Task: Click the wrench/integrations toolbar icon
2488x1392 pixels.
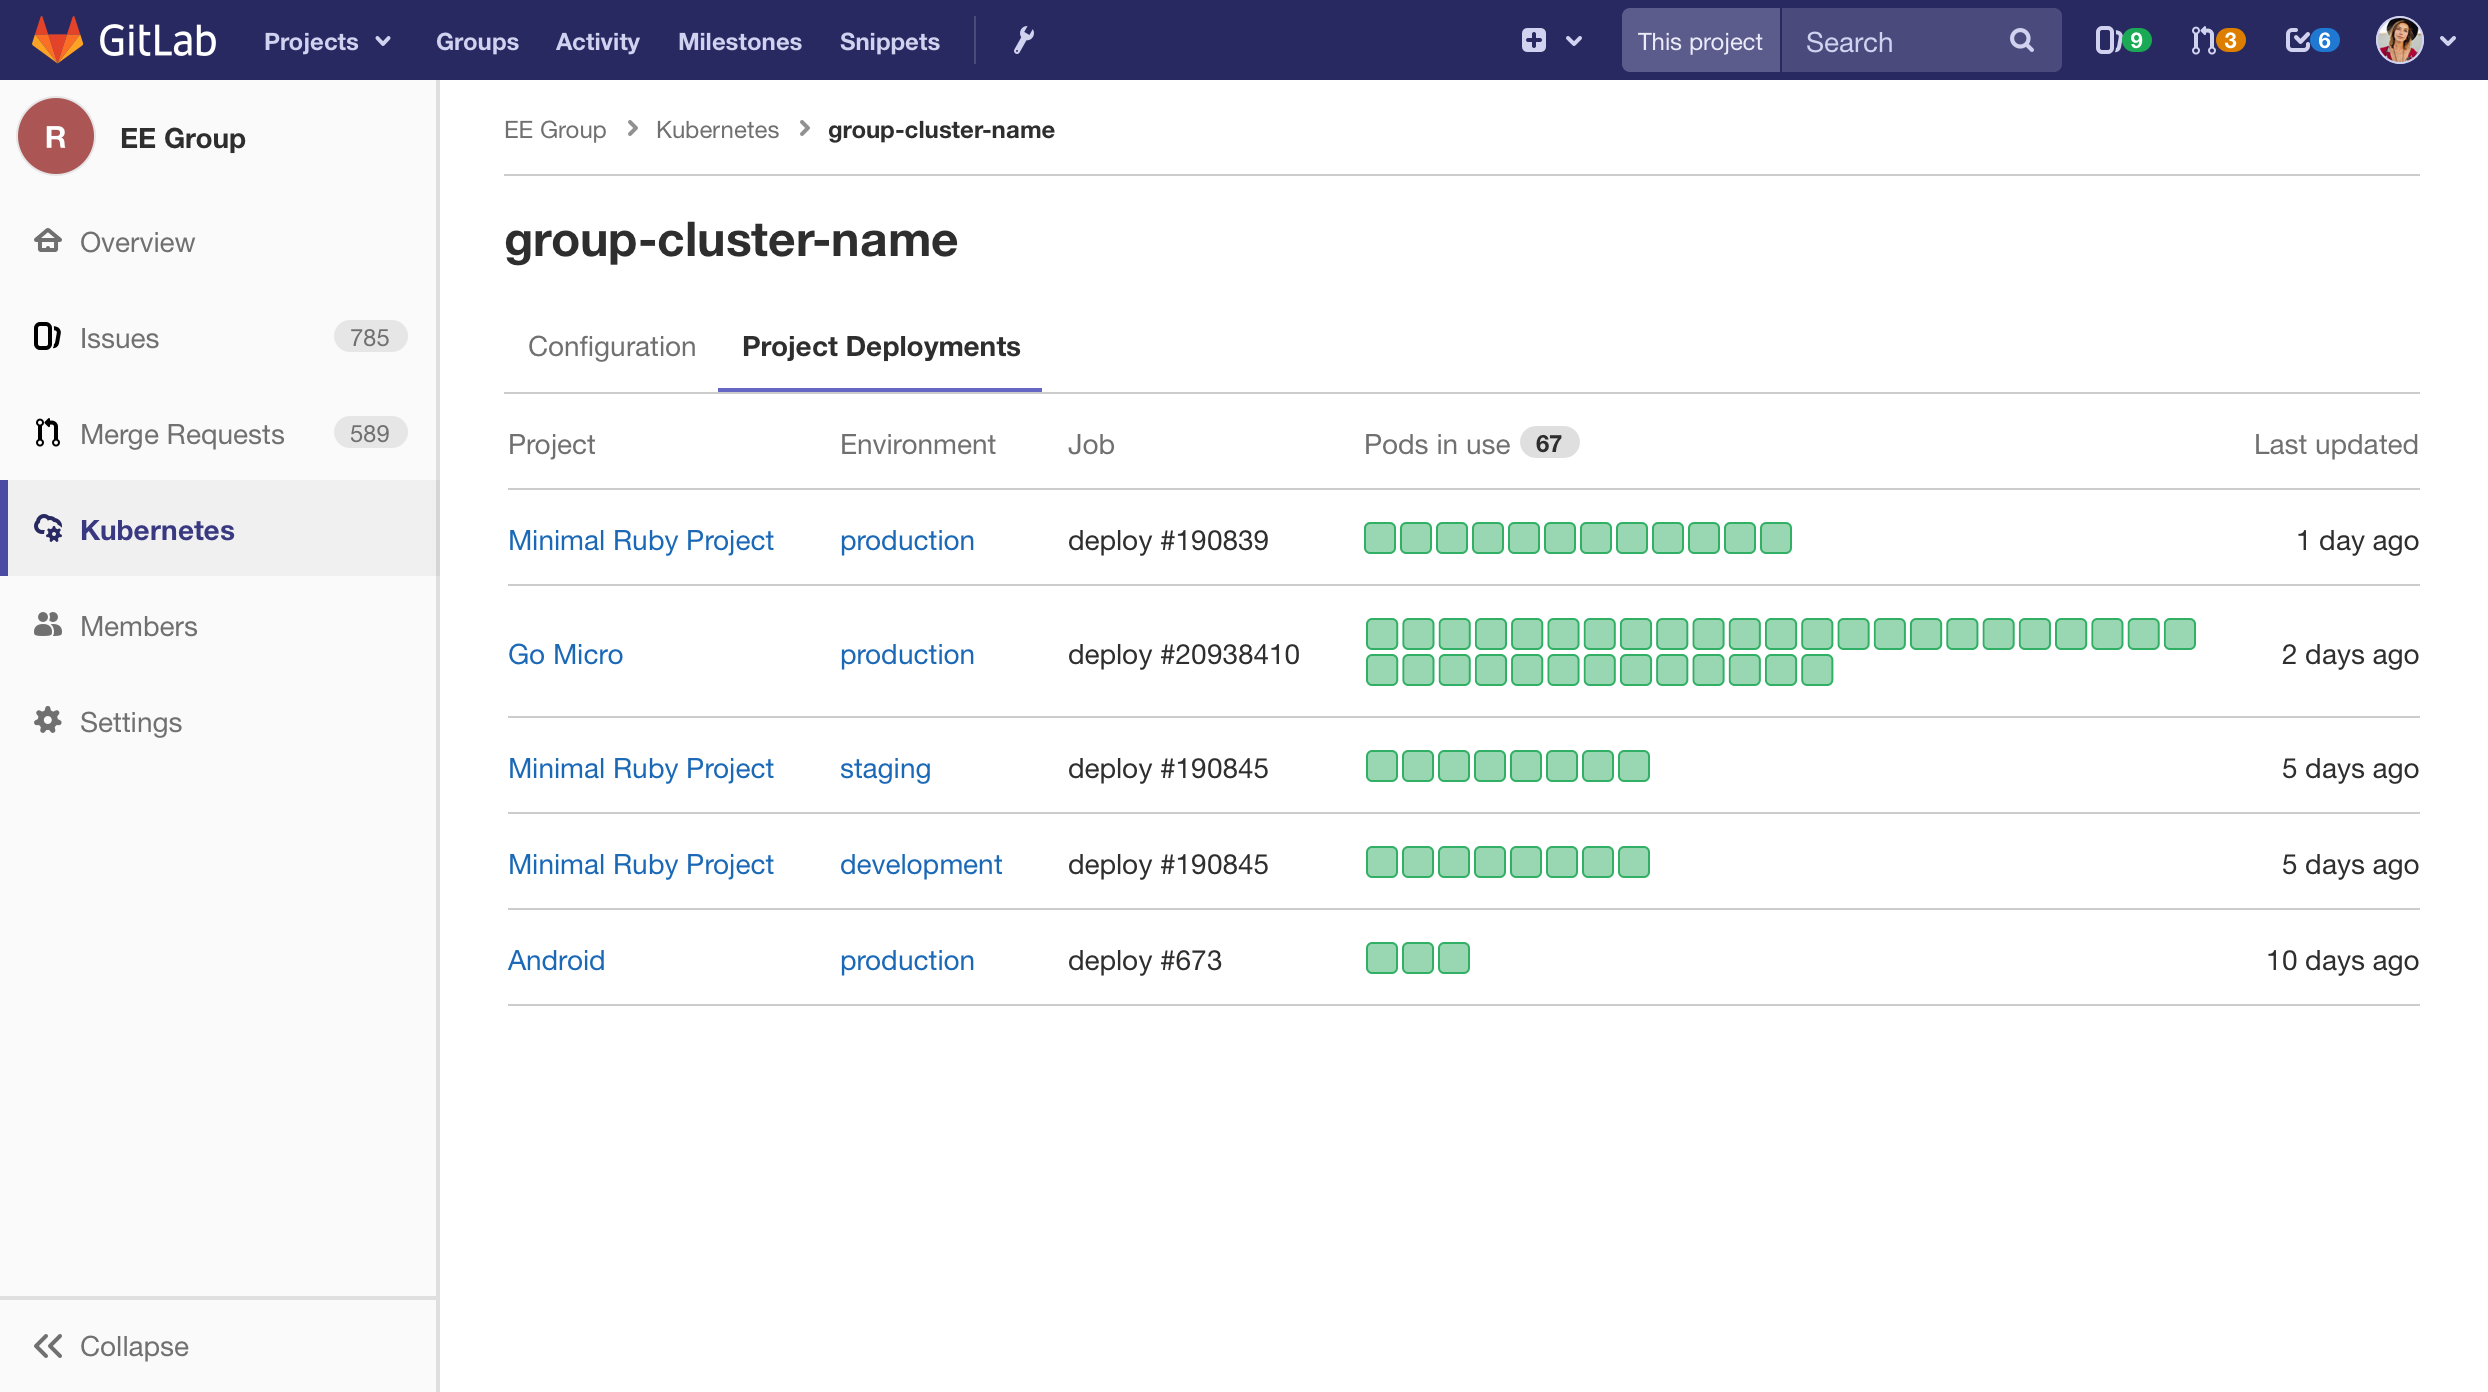Action: point(1022,39)
